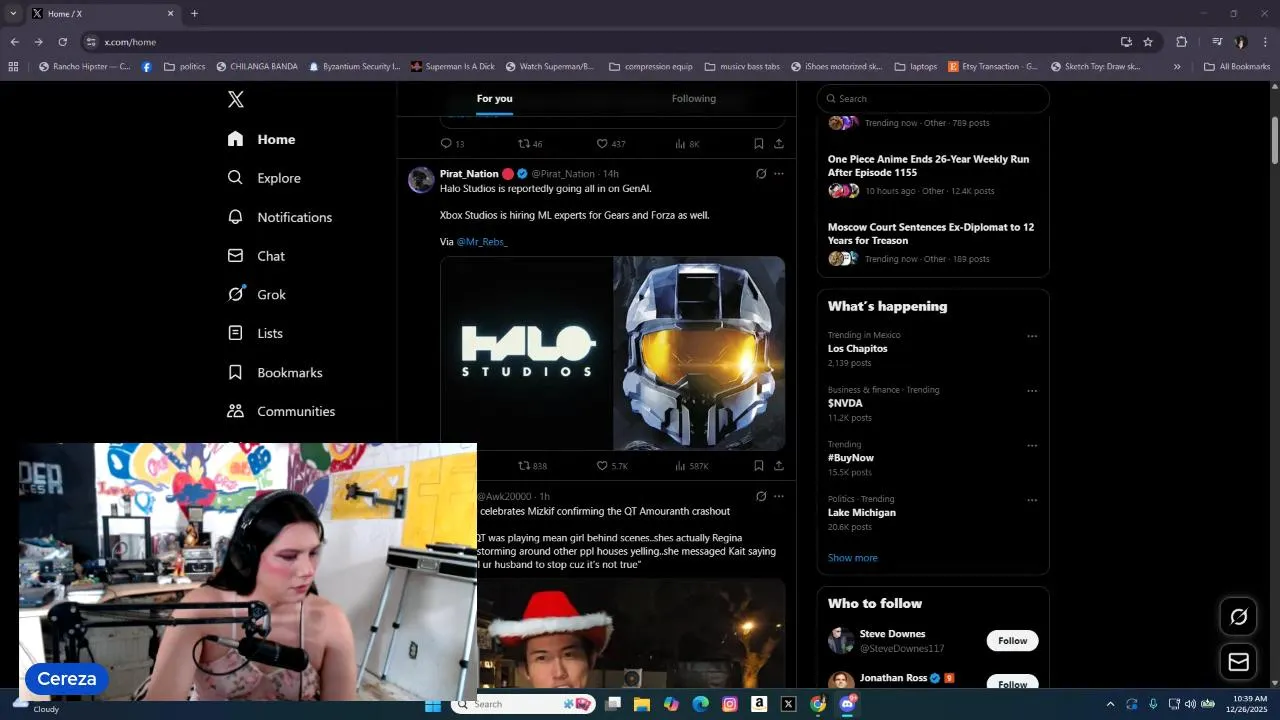Open the All Bookmarks folder
This screenshot has width=1280, height=720.
click(1237, 67)
